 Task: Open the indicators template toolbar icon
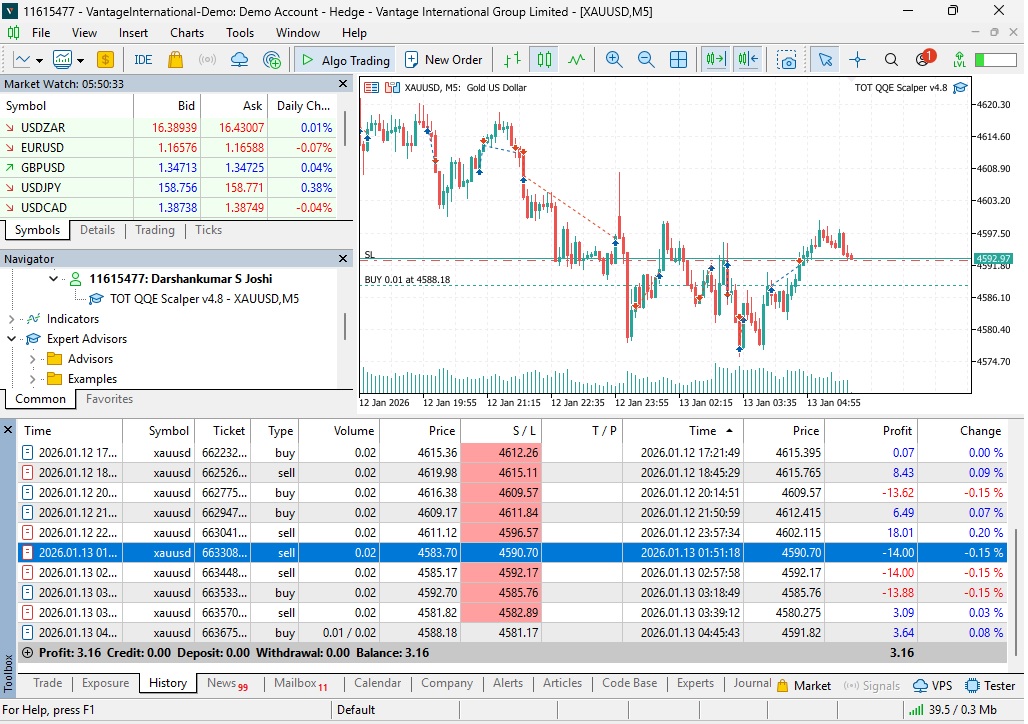tap(62, 60)
